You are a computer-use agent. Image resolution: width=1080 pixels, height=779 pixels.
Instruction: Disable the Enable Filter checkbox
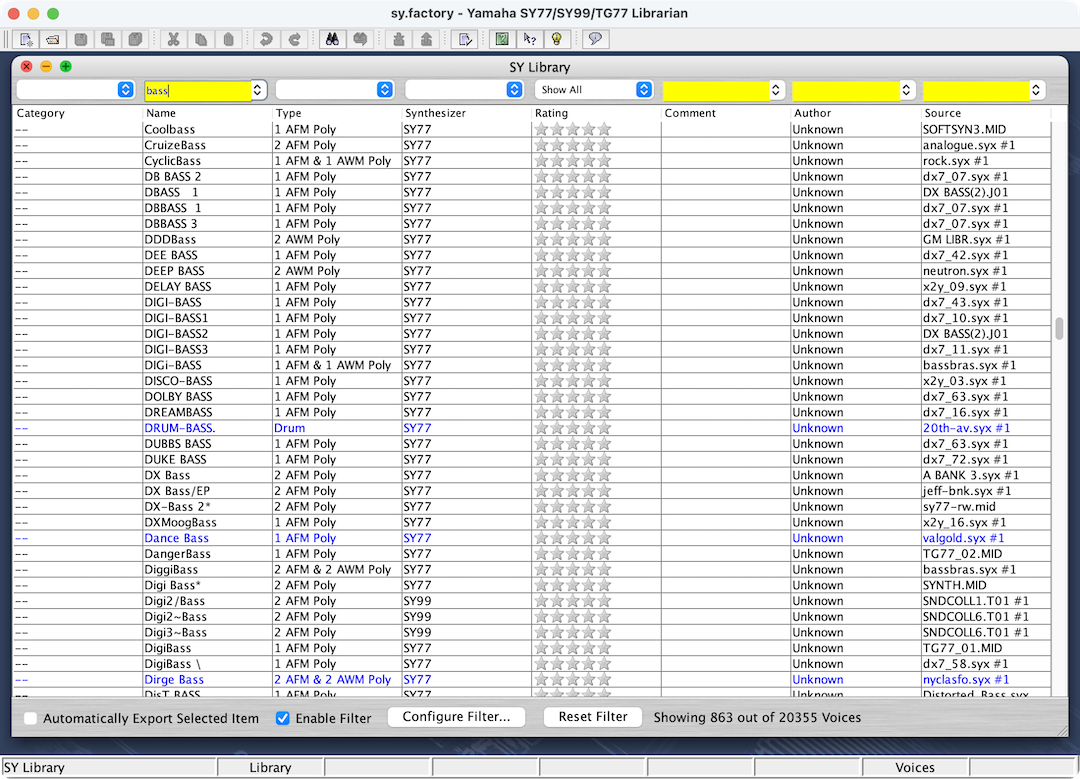[284, 718]
